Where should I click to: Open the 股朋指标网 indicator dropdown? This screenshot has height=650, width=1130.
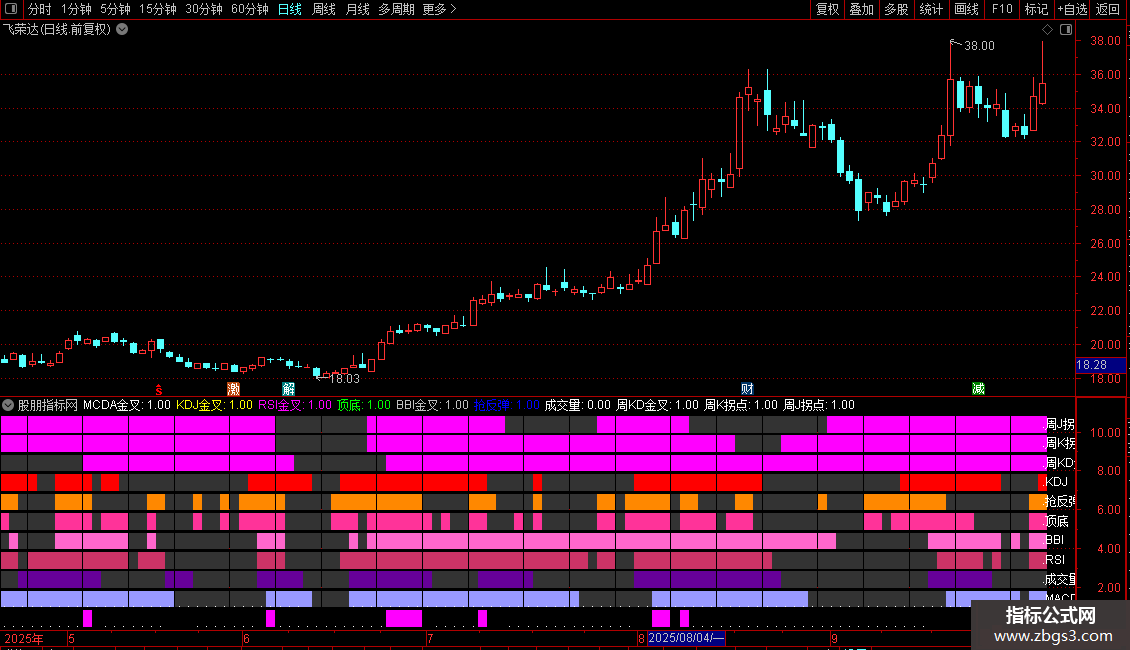point(8,405)
